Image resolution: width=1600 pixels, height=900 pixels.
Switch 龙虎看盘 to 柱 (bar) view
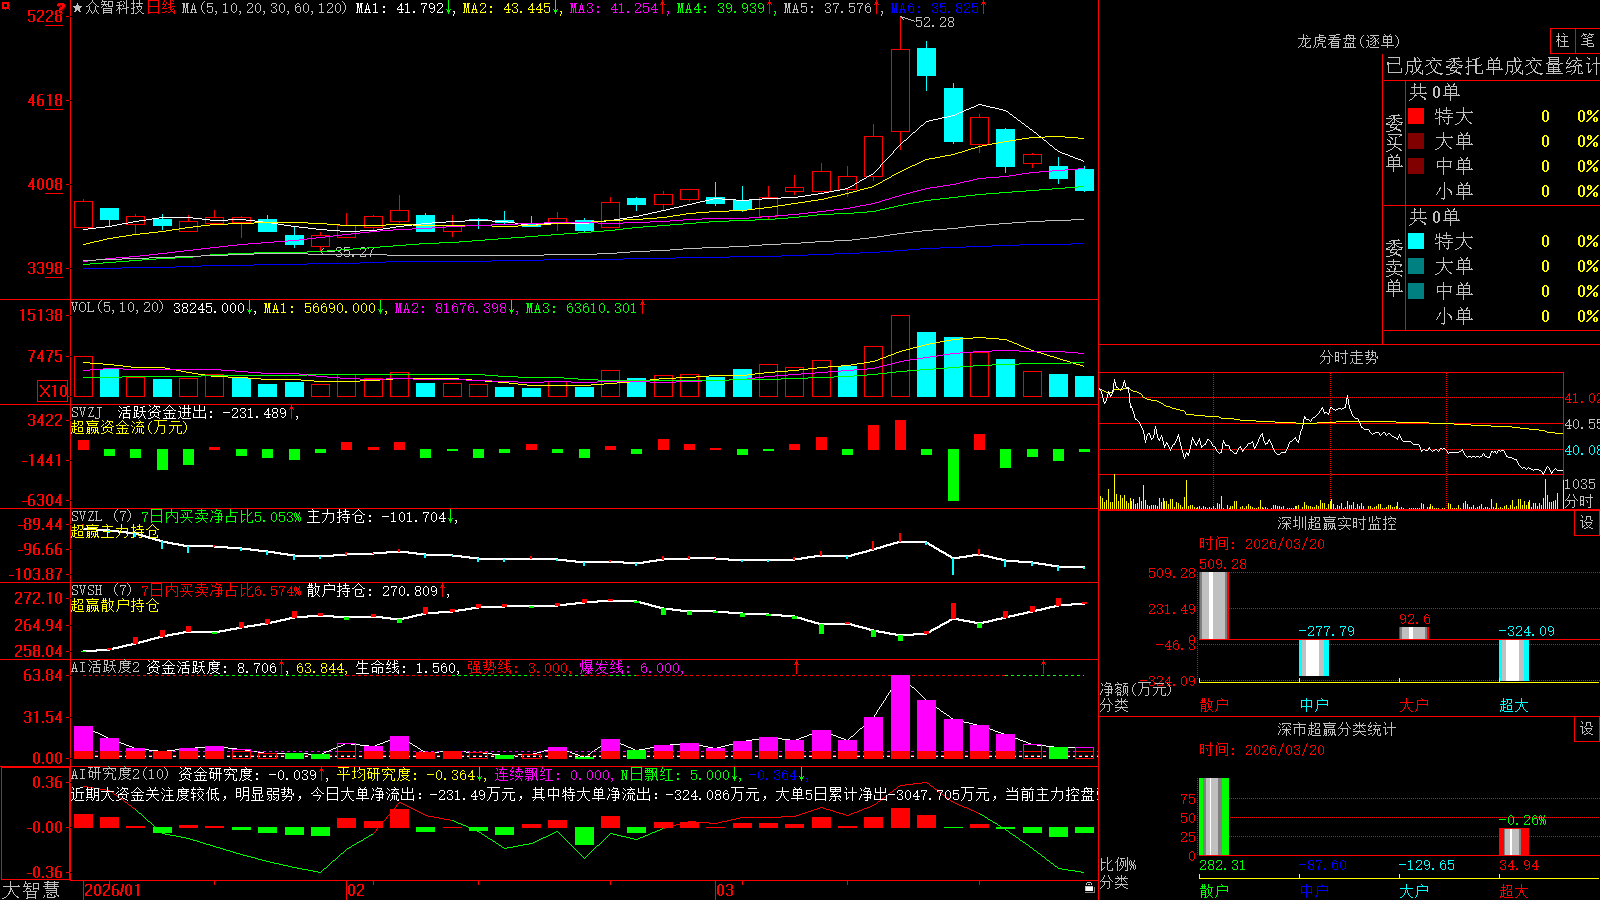[1562, 41]
